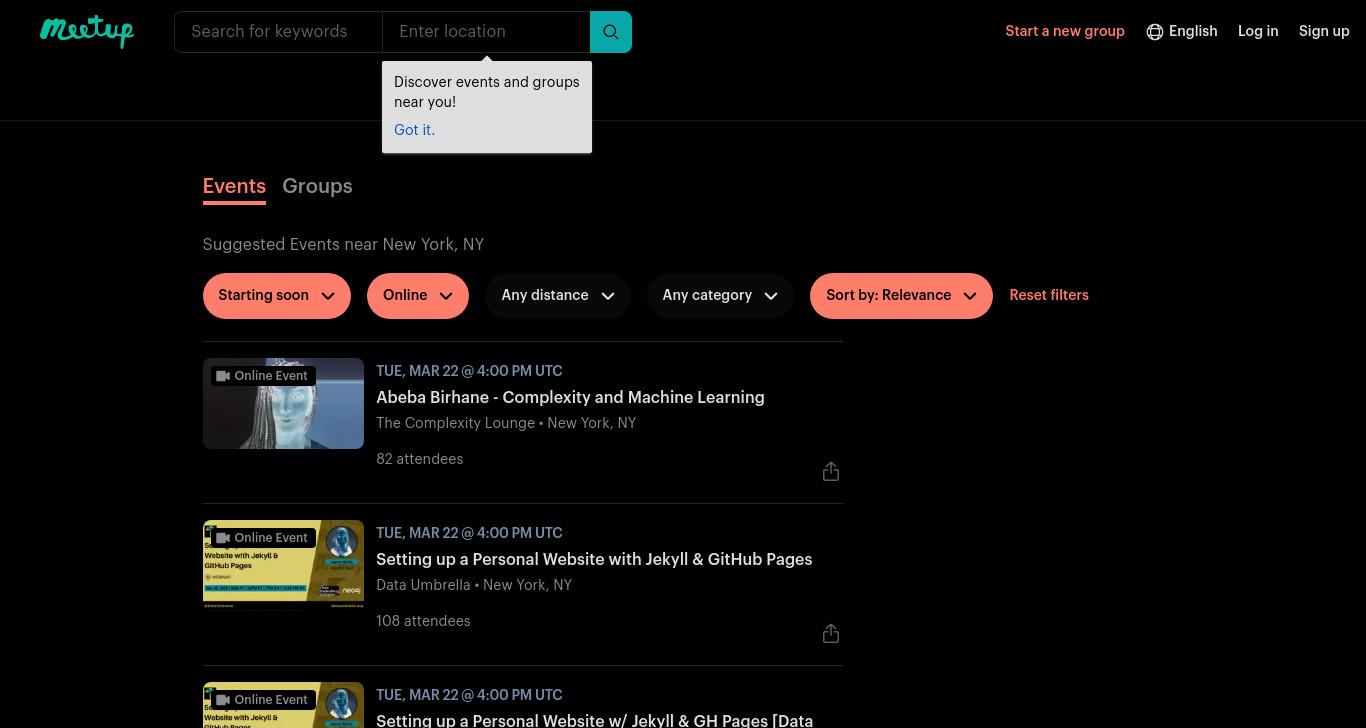Open the Meetup logo homepage
The width and height of the screenshot is (1366, 728).
pyautogui.click(x=87, y=31)
